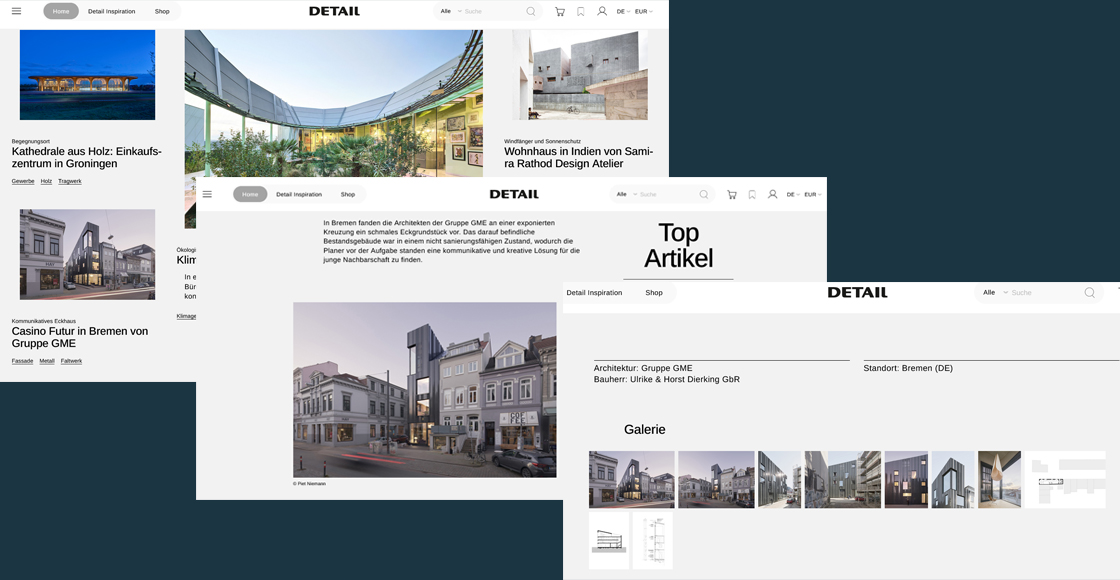Expand the DE language dropdown in the topmost header

point(623,11)
